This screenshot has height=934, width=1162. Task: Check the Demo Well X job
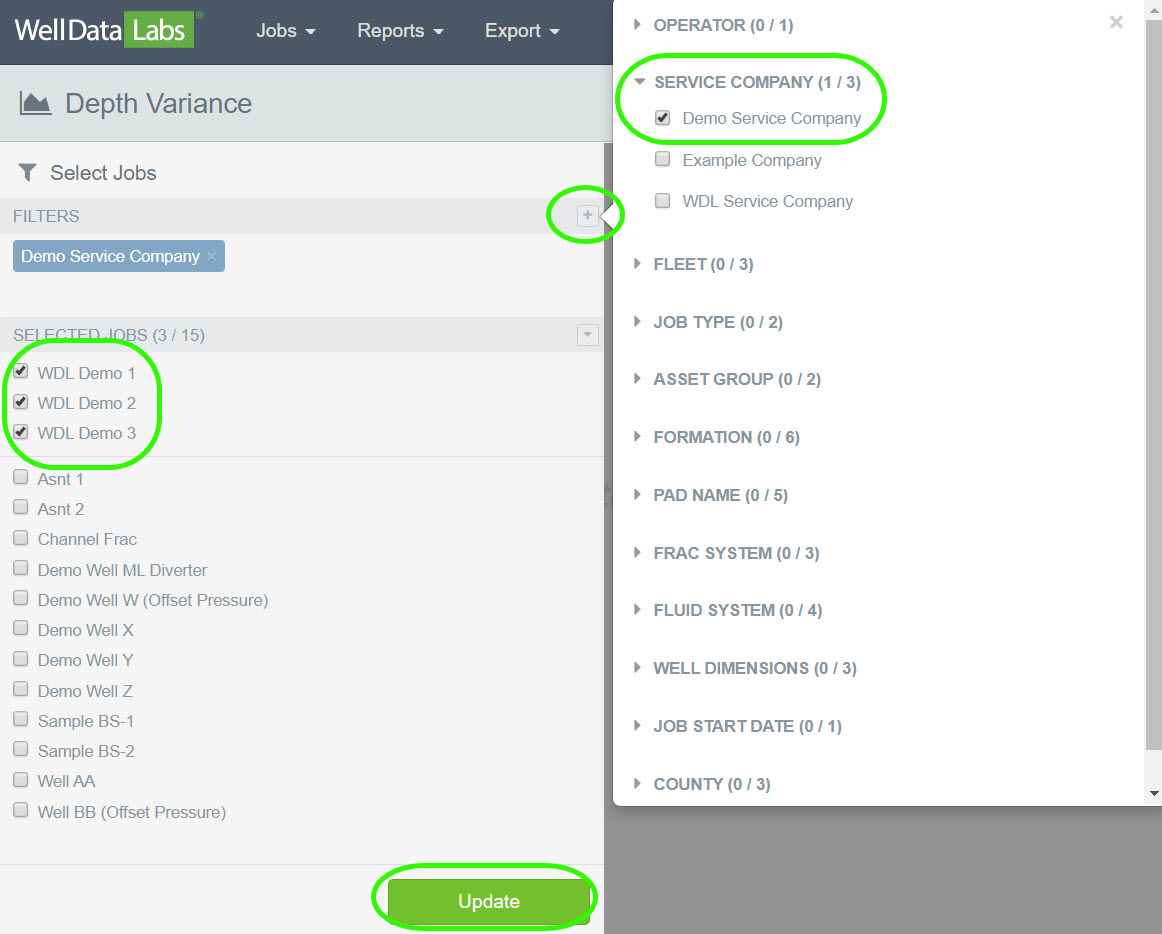click(21, 629)
